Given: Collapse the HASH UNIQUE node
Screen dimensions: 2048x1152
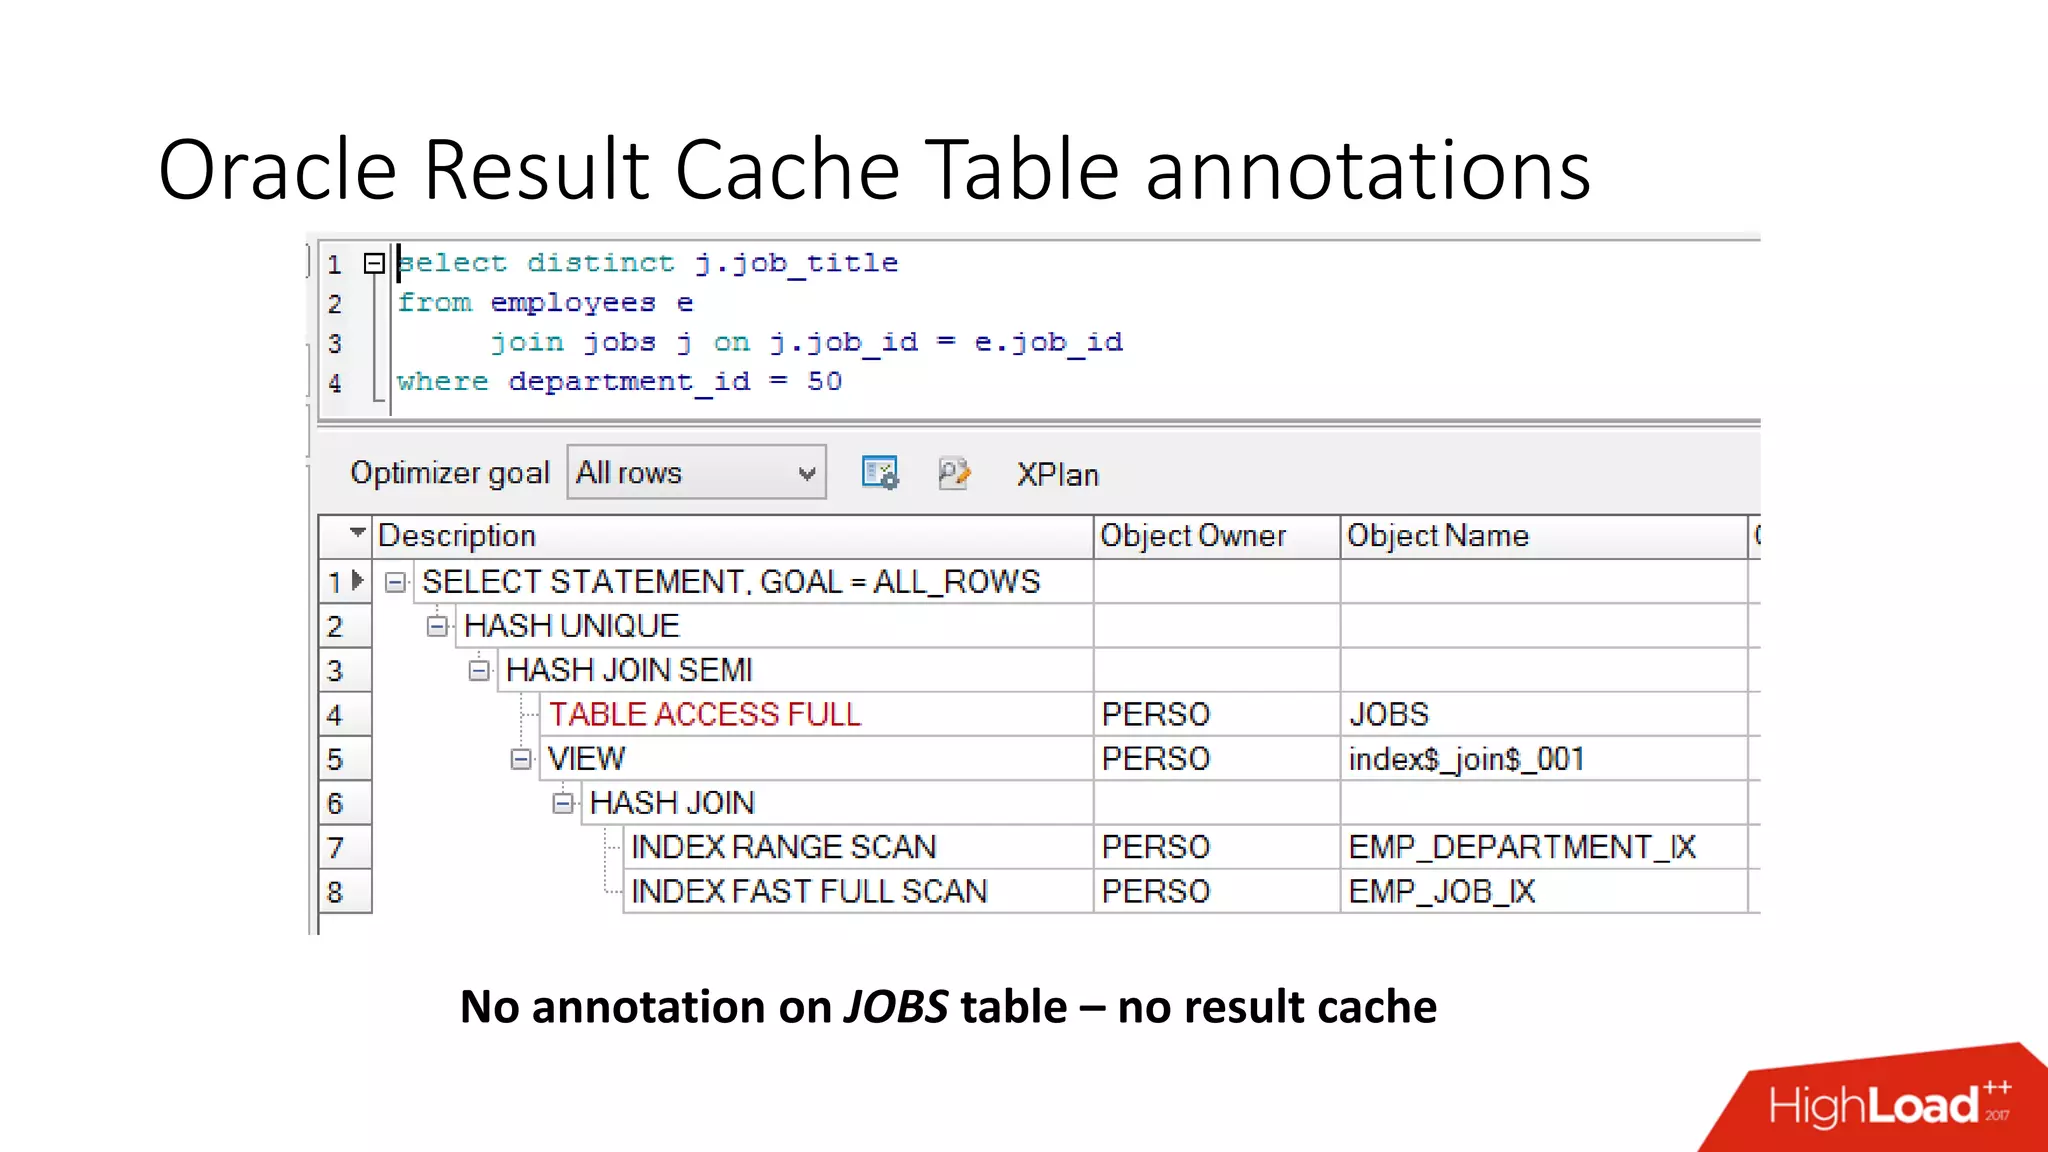Looking at the screenshot, I should click(437, 626).
